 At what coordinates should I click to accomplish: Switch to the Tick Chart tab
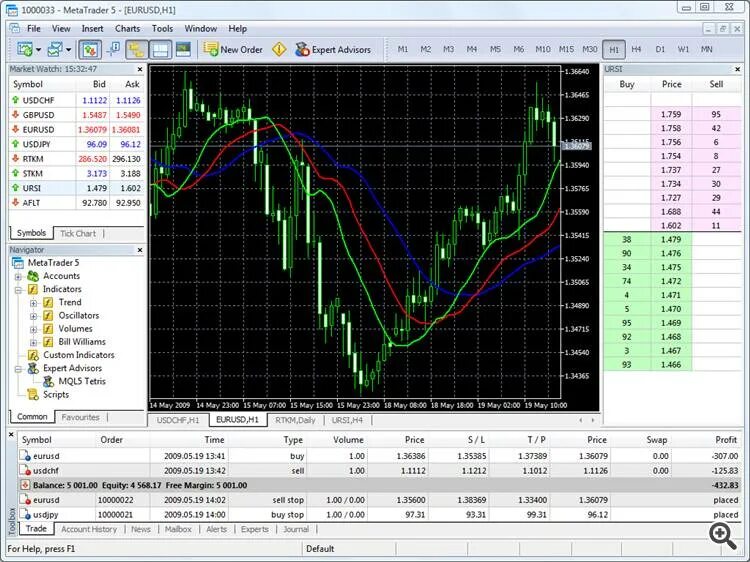(x=78, y=233)
